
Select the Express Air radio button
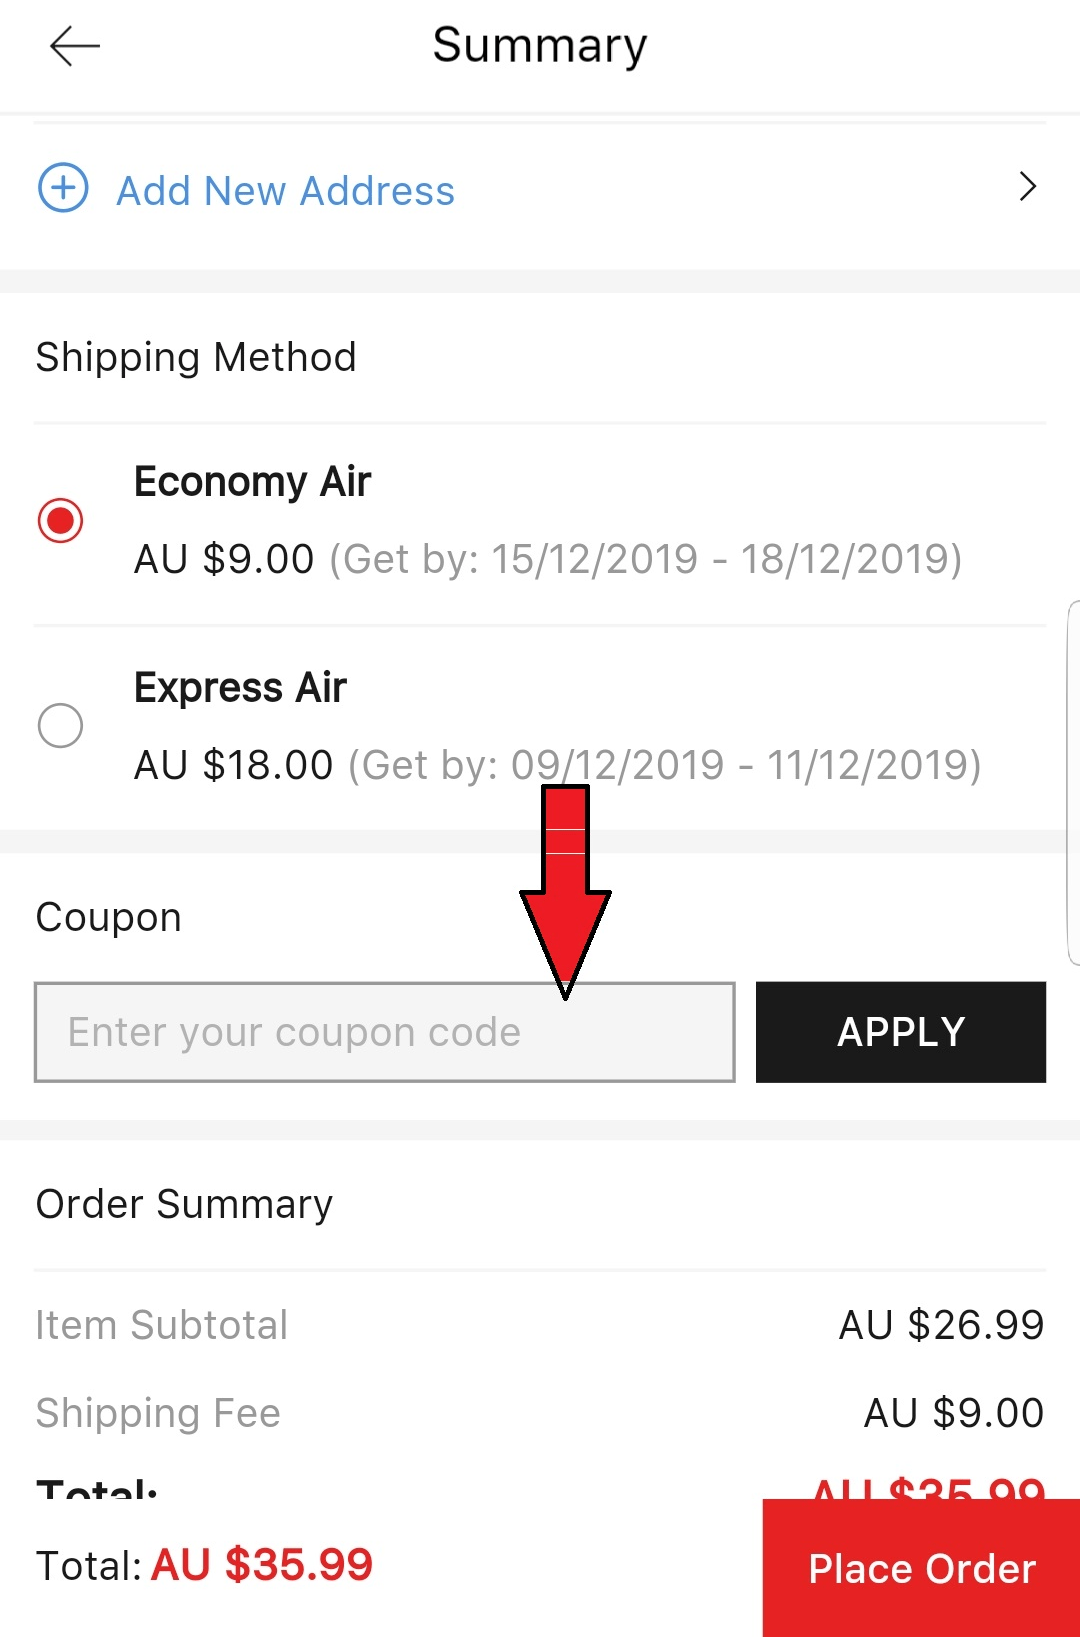click(x=60, y=725)
